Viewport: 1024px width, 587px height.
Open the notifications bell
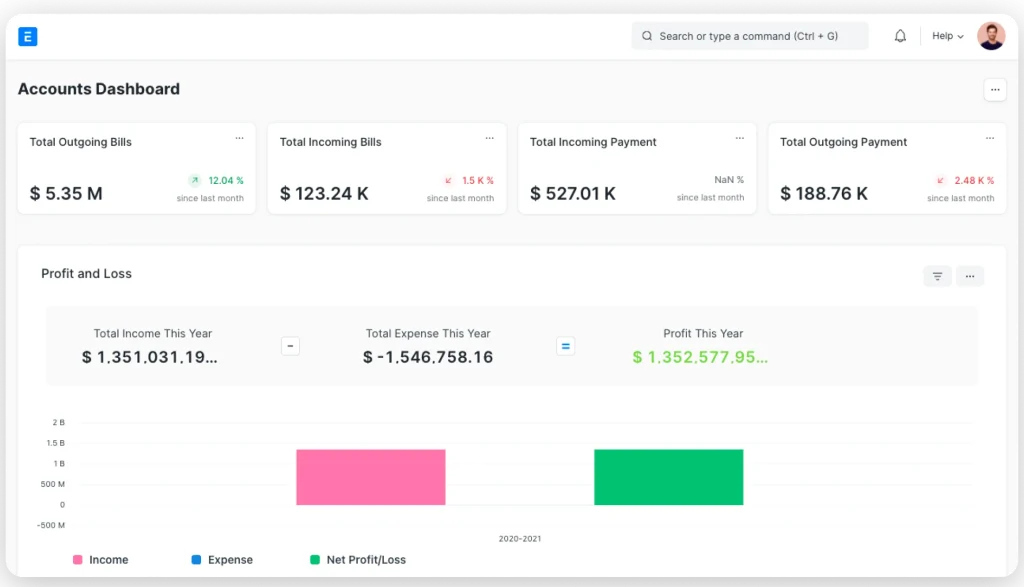point(900,36)
